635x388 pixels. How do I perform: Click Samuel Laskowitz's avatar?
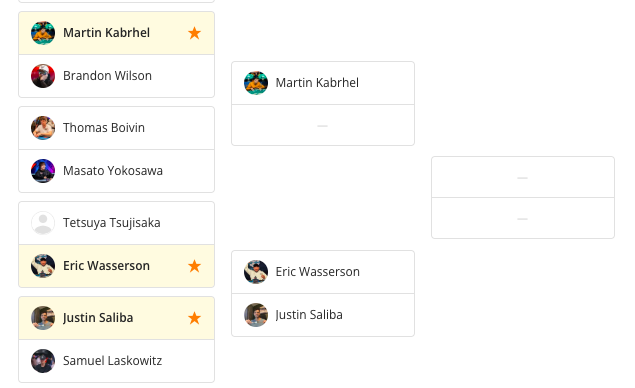pos(43,361)
